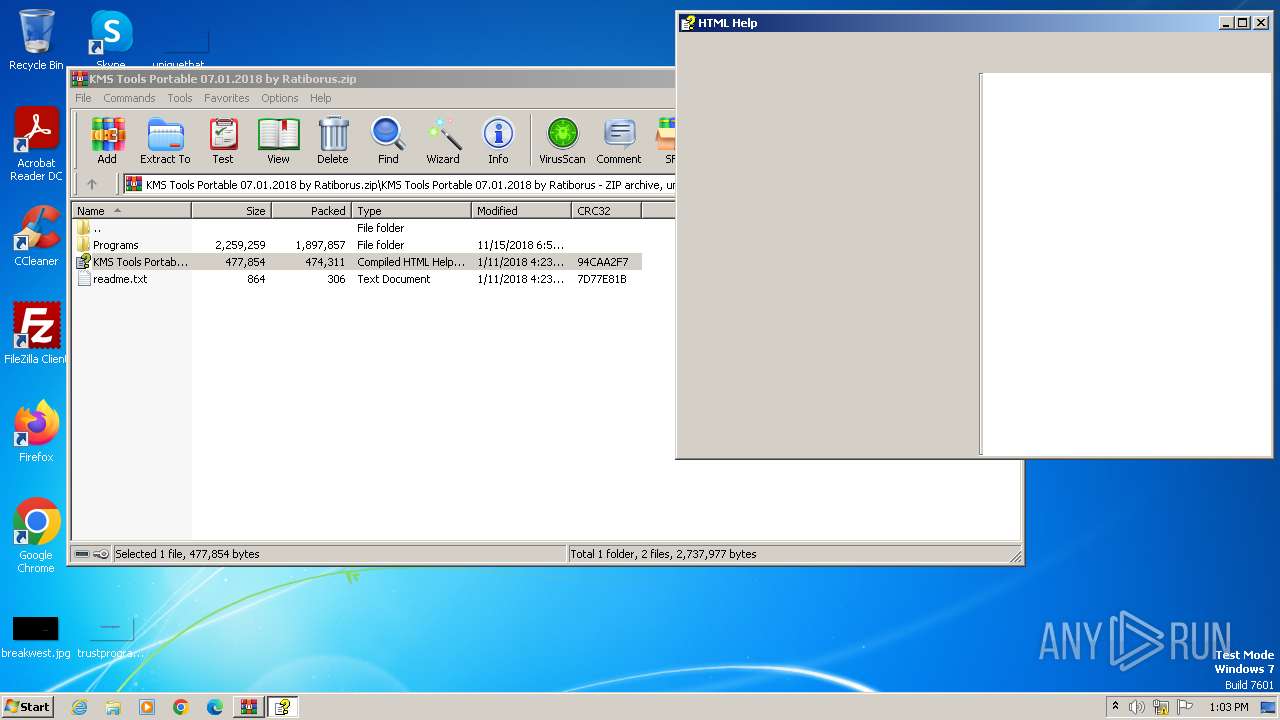1280x720 pixels.
Task: Open the Commands menu
Action: point(129,98)
